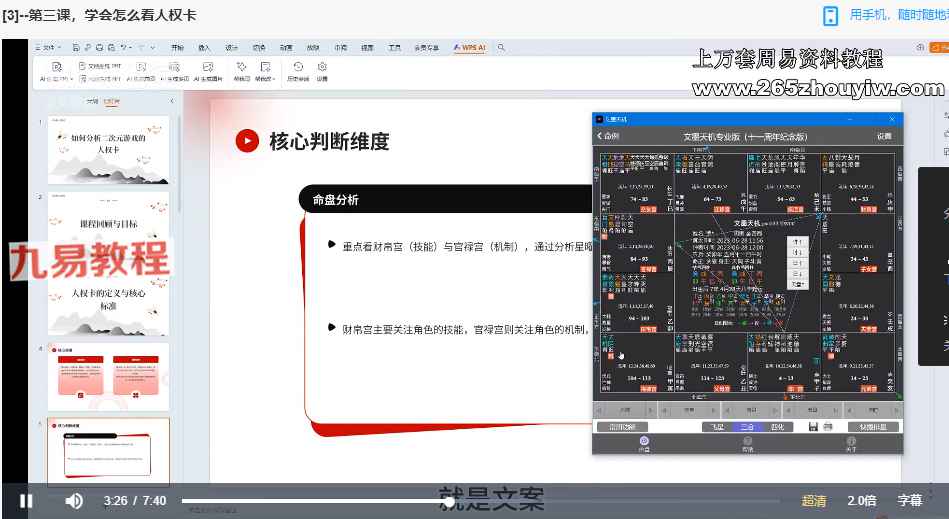949x519 pixels.
Task: Click the save disk icon in chart app
Action: [x=813, y=427]
